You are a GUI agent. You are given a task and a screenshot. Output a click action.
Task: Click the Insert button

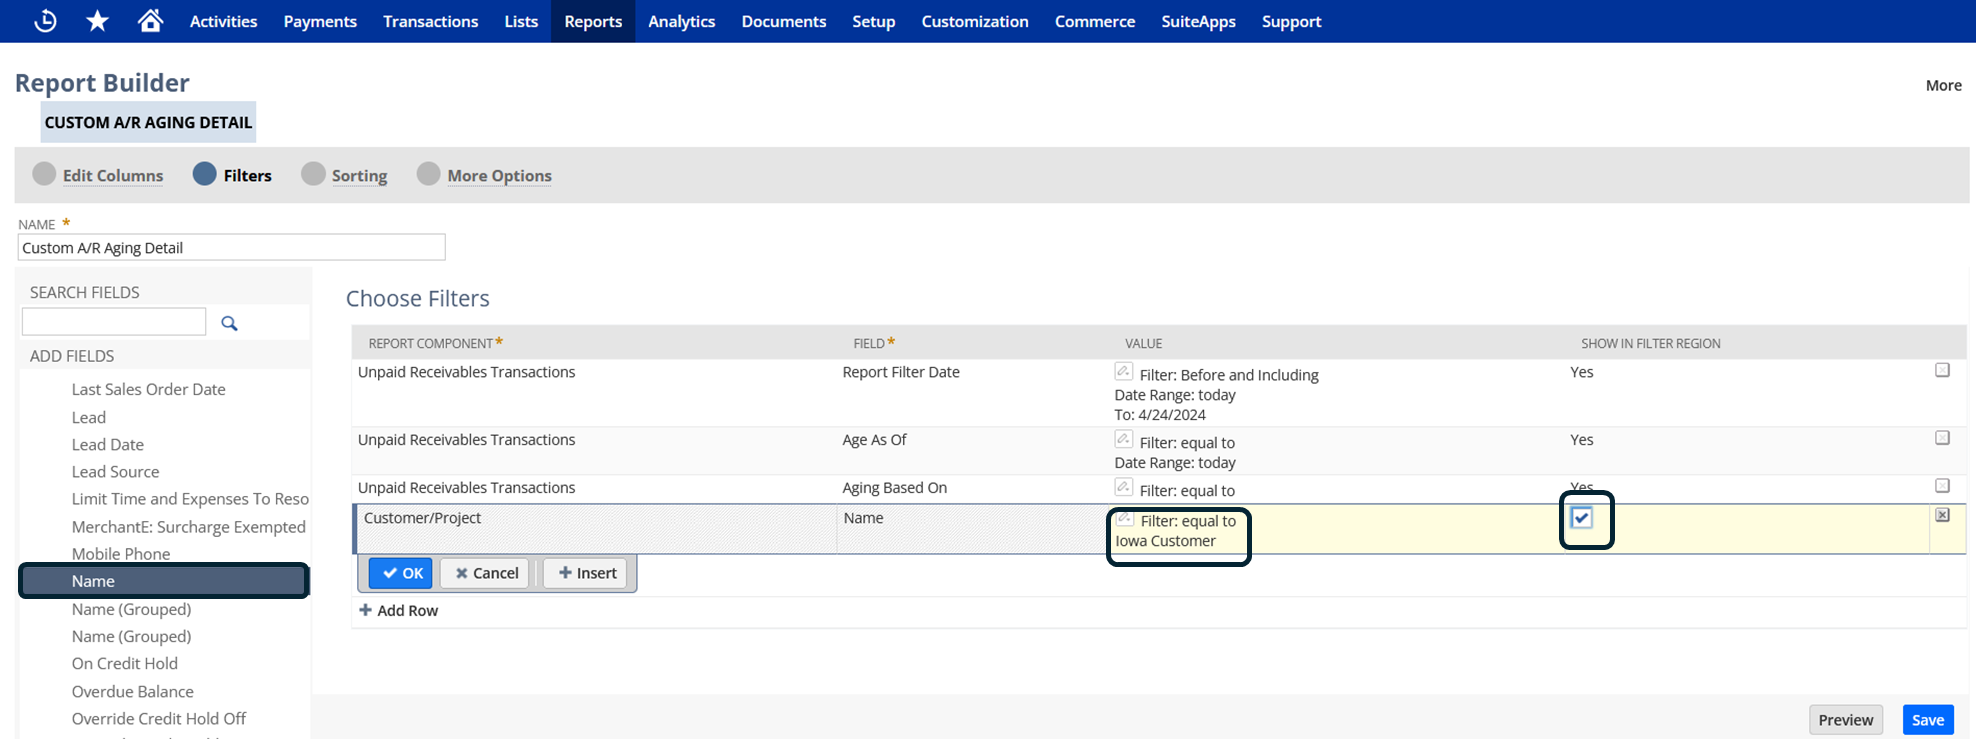[586, 573]
